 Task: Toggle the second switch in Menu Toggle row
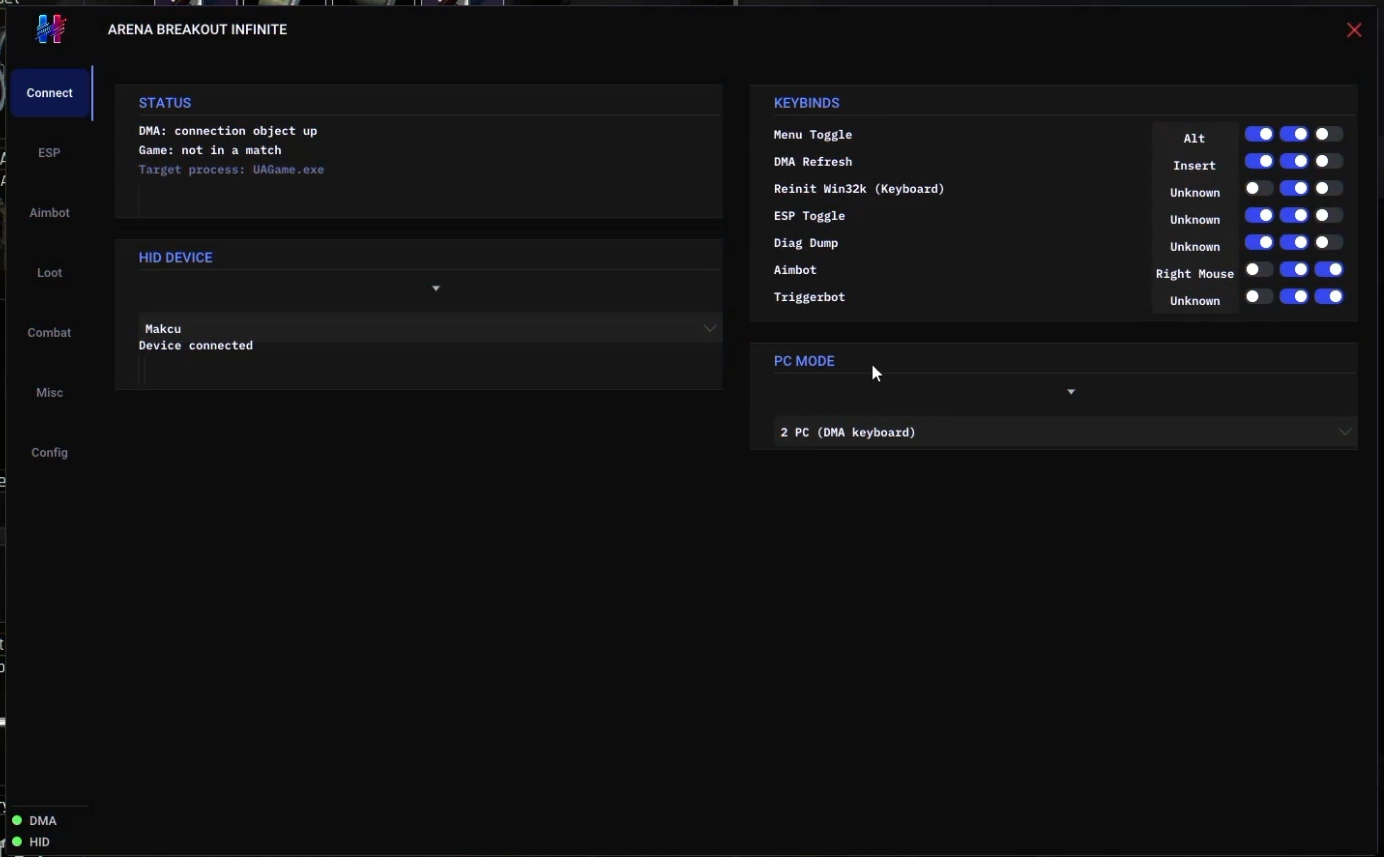pos(1294,134)
